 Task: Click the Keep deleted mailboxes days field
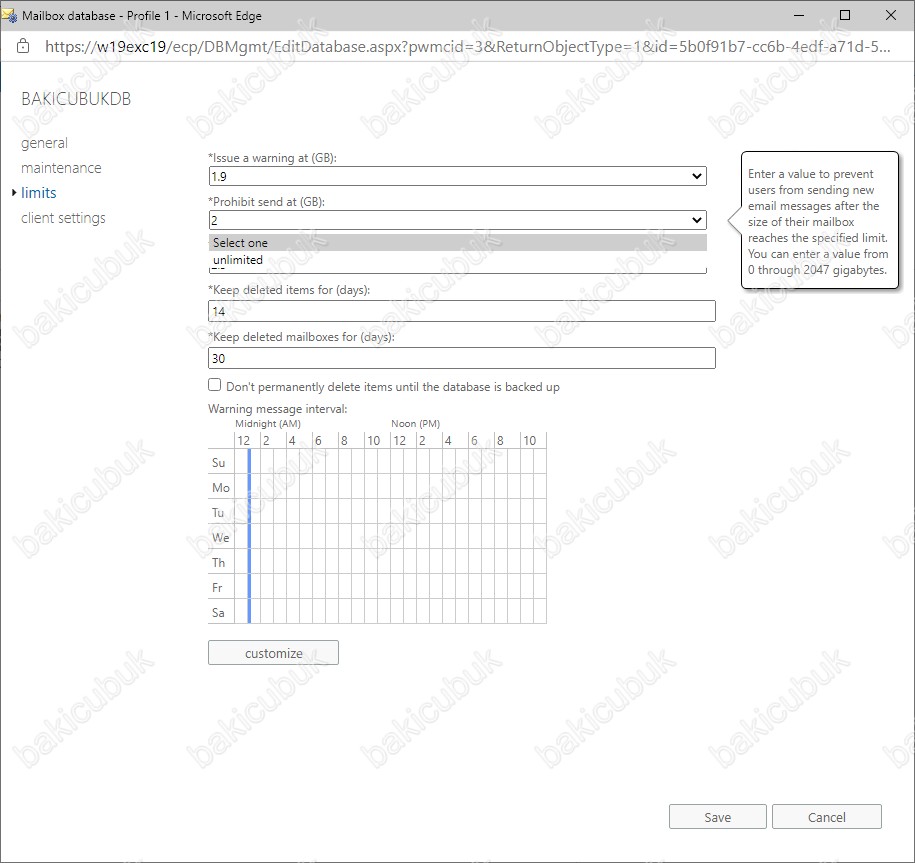click(x=462, y=358)
